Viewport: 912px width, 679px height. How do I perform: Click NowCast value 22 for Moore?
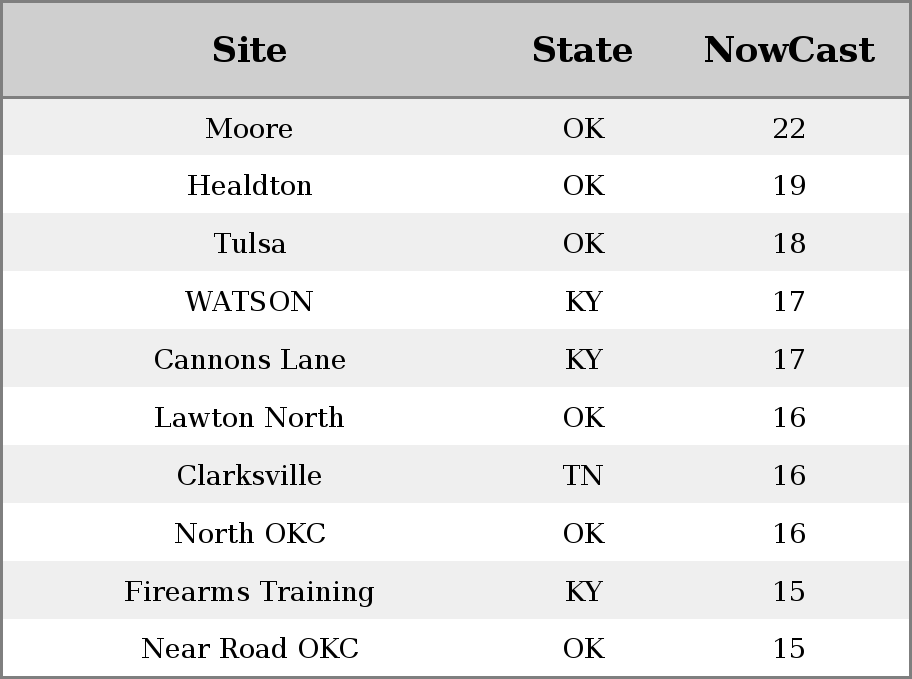789,128
